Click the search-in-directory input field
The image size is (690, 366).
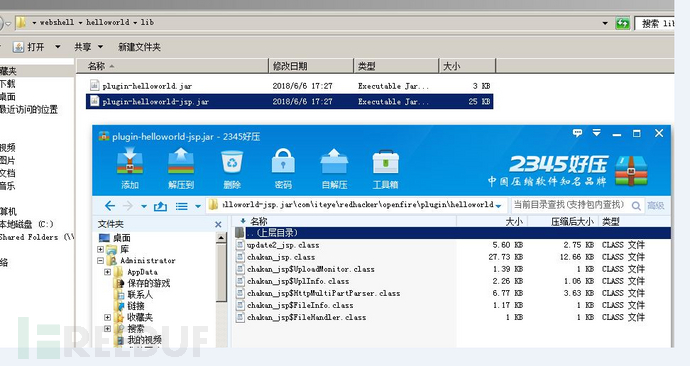(570, 205)
